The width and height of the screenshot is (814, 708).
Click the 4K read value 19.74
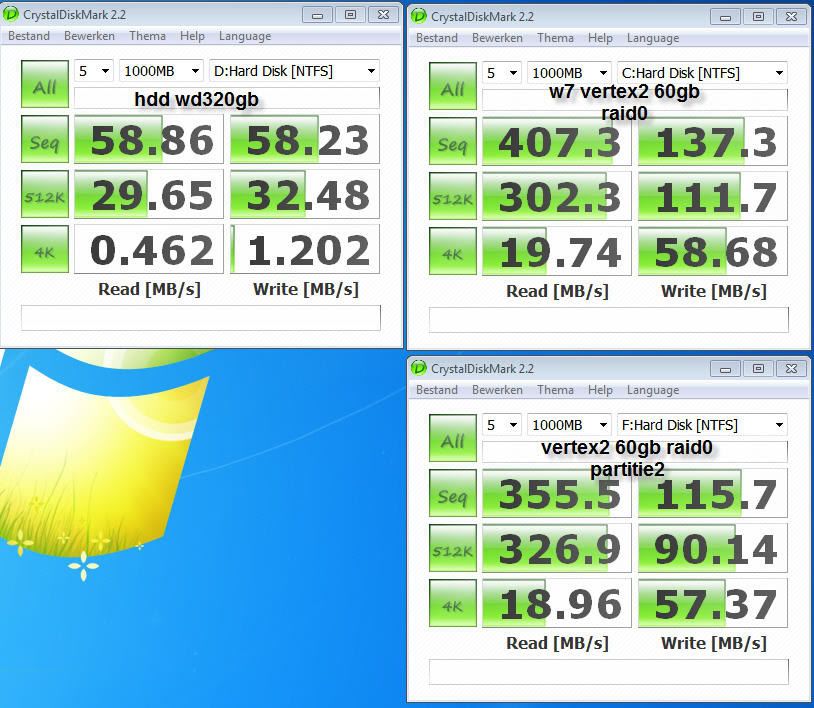557,251
